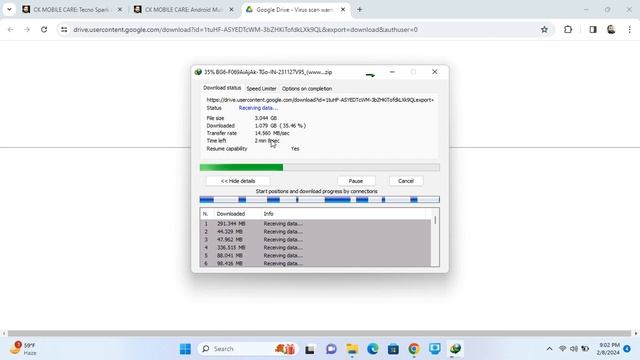This screenshot has height=360, width=640.
Task: Launch Microsoft Edge from the taskbar
Action: [x=372, y=349]
